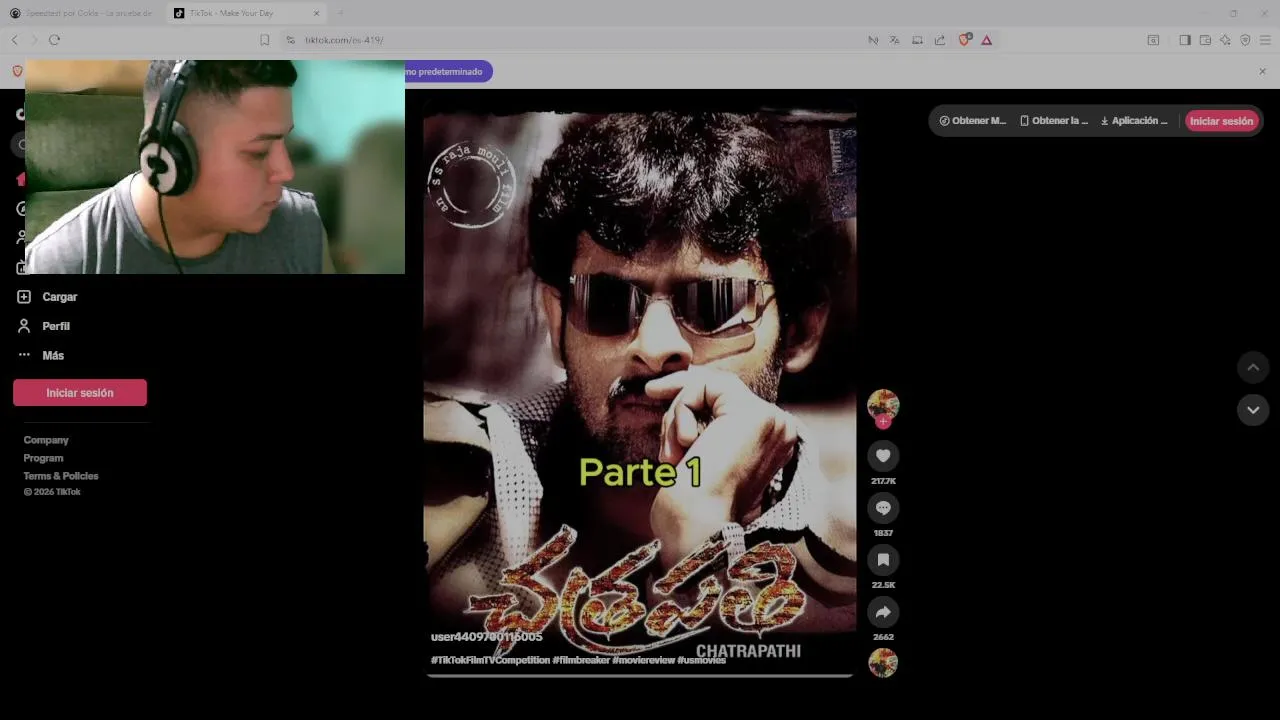Viewport: 1280px width, 720px height.
Task: Click Obtener la... phone app option
Action: (x=1054, y=121)
